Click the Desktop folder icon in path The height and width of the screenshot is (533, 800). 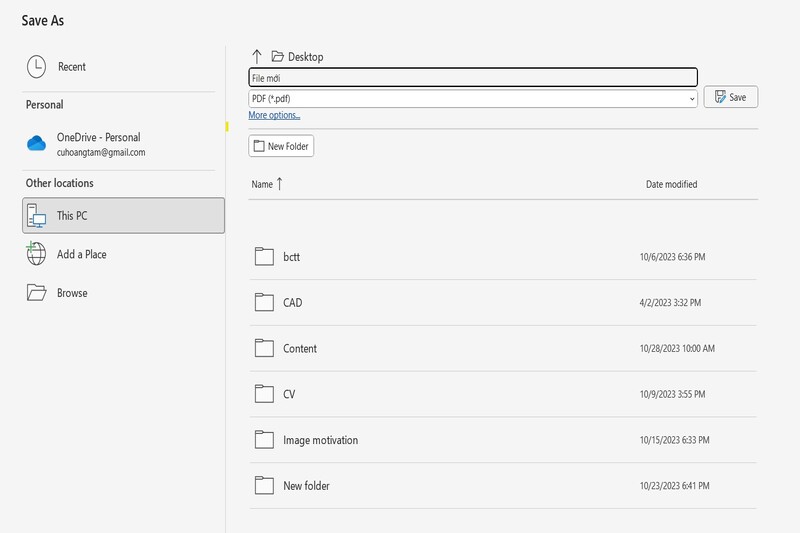[x=279, y=57]
